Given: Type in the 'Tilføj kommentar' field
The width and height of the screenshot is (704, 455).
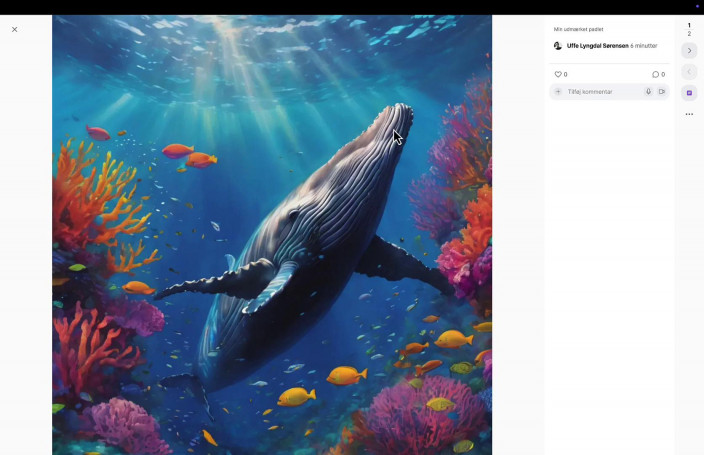Looking at the screenshot, I should pos(602,92).
